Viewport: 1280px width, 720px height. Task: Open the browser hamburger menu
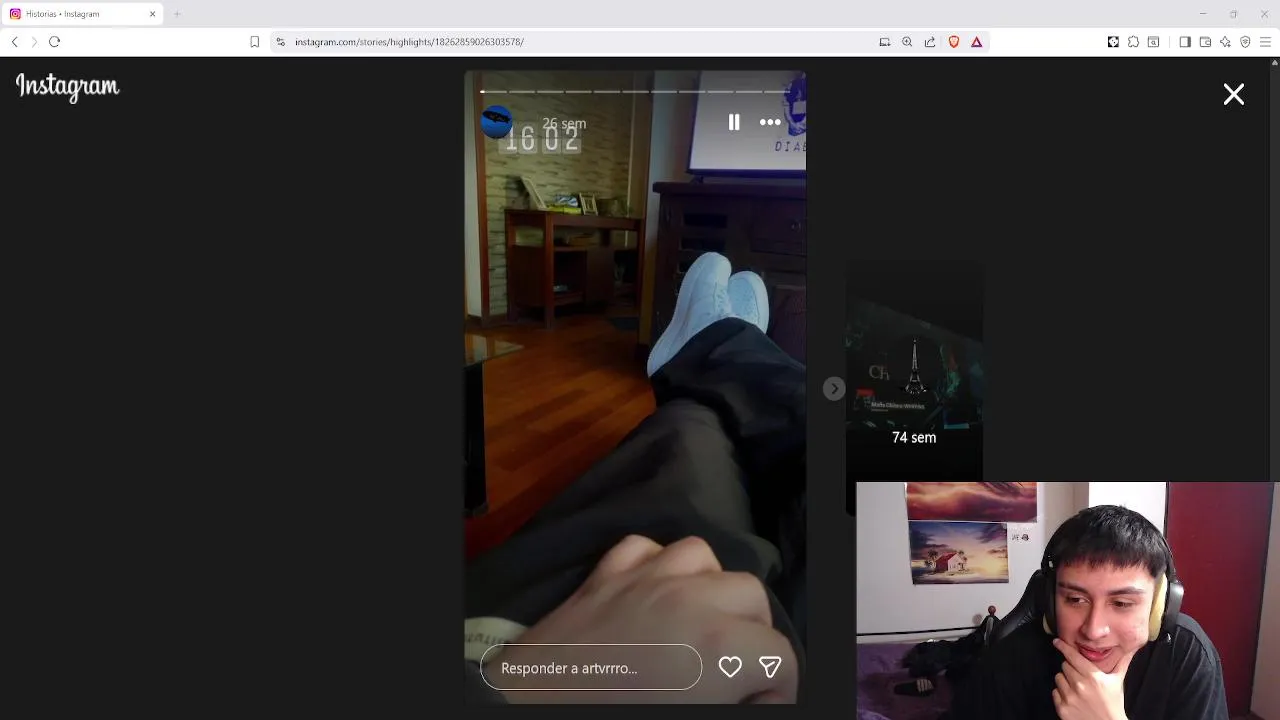click(x=1265, y=42)
